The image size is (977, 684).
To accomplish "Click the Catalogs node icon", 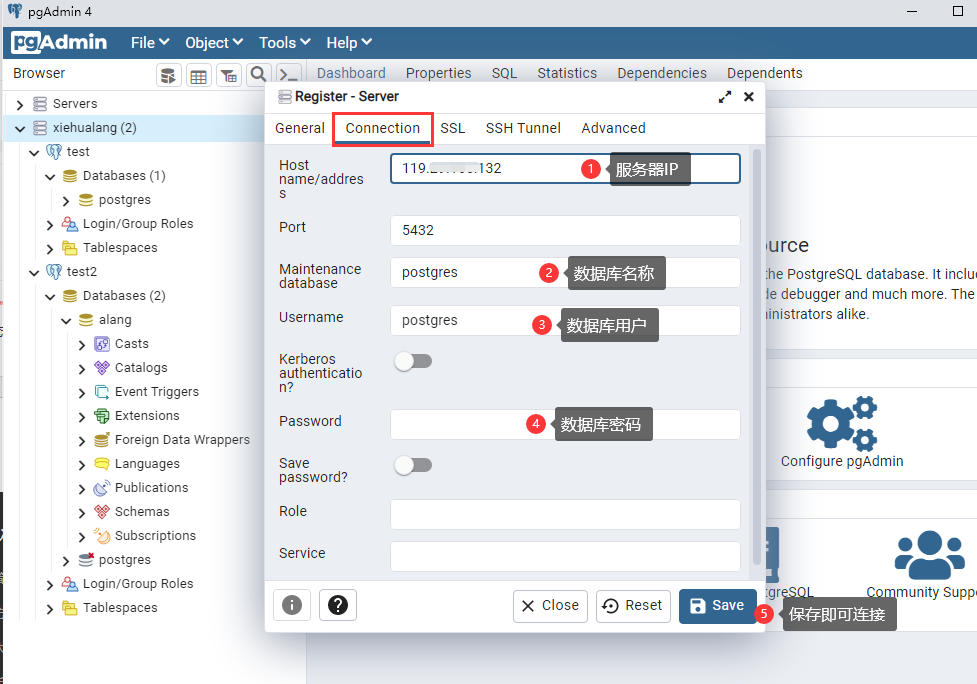I will [102, 368].
